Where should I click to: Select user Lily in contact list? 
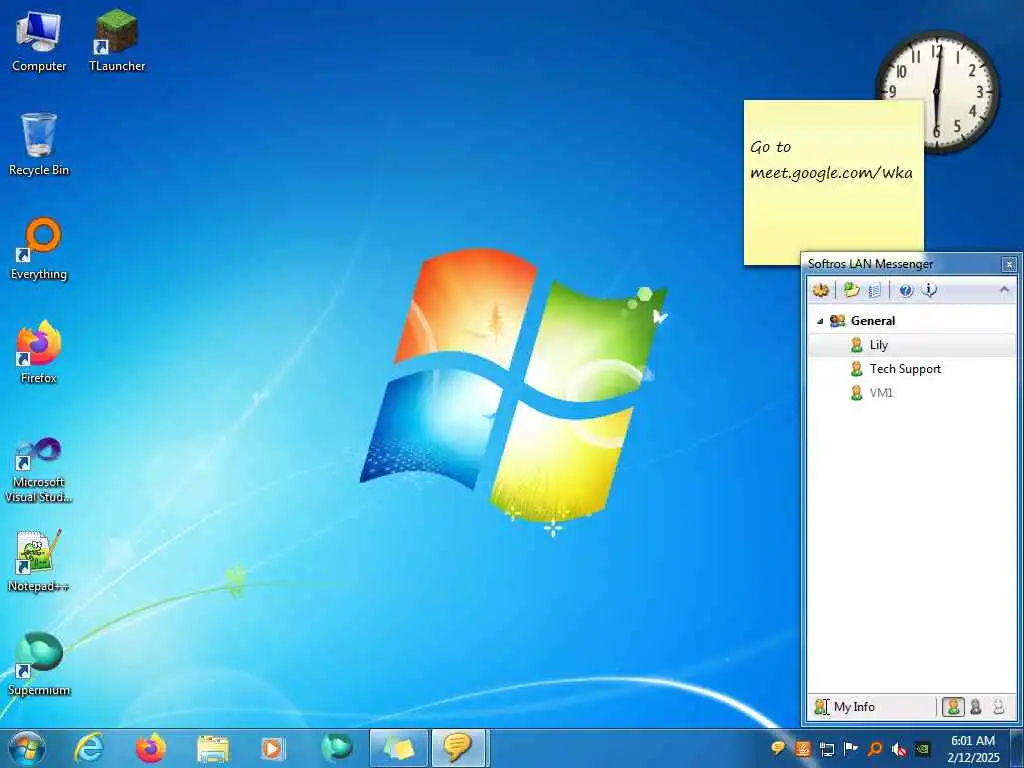pyautogui.click(x=912, y=345)
